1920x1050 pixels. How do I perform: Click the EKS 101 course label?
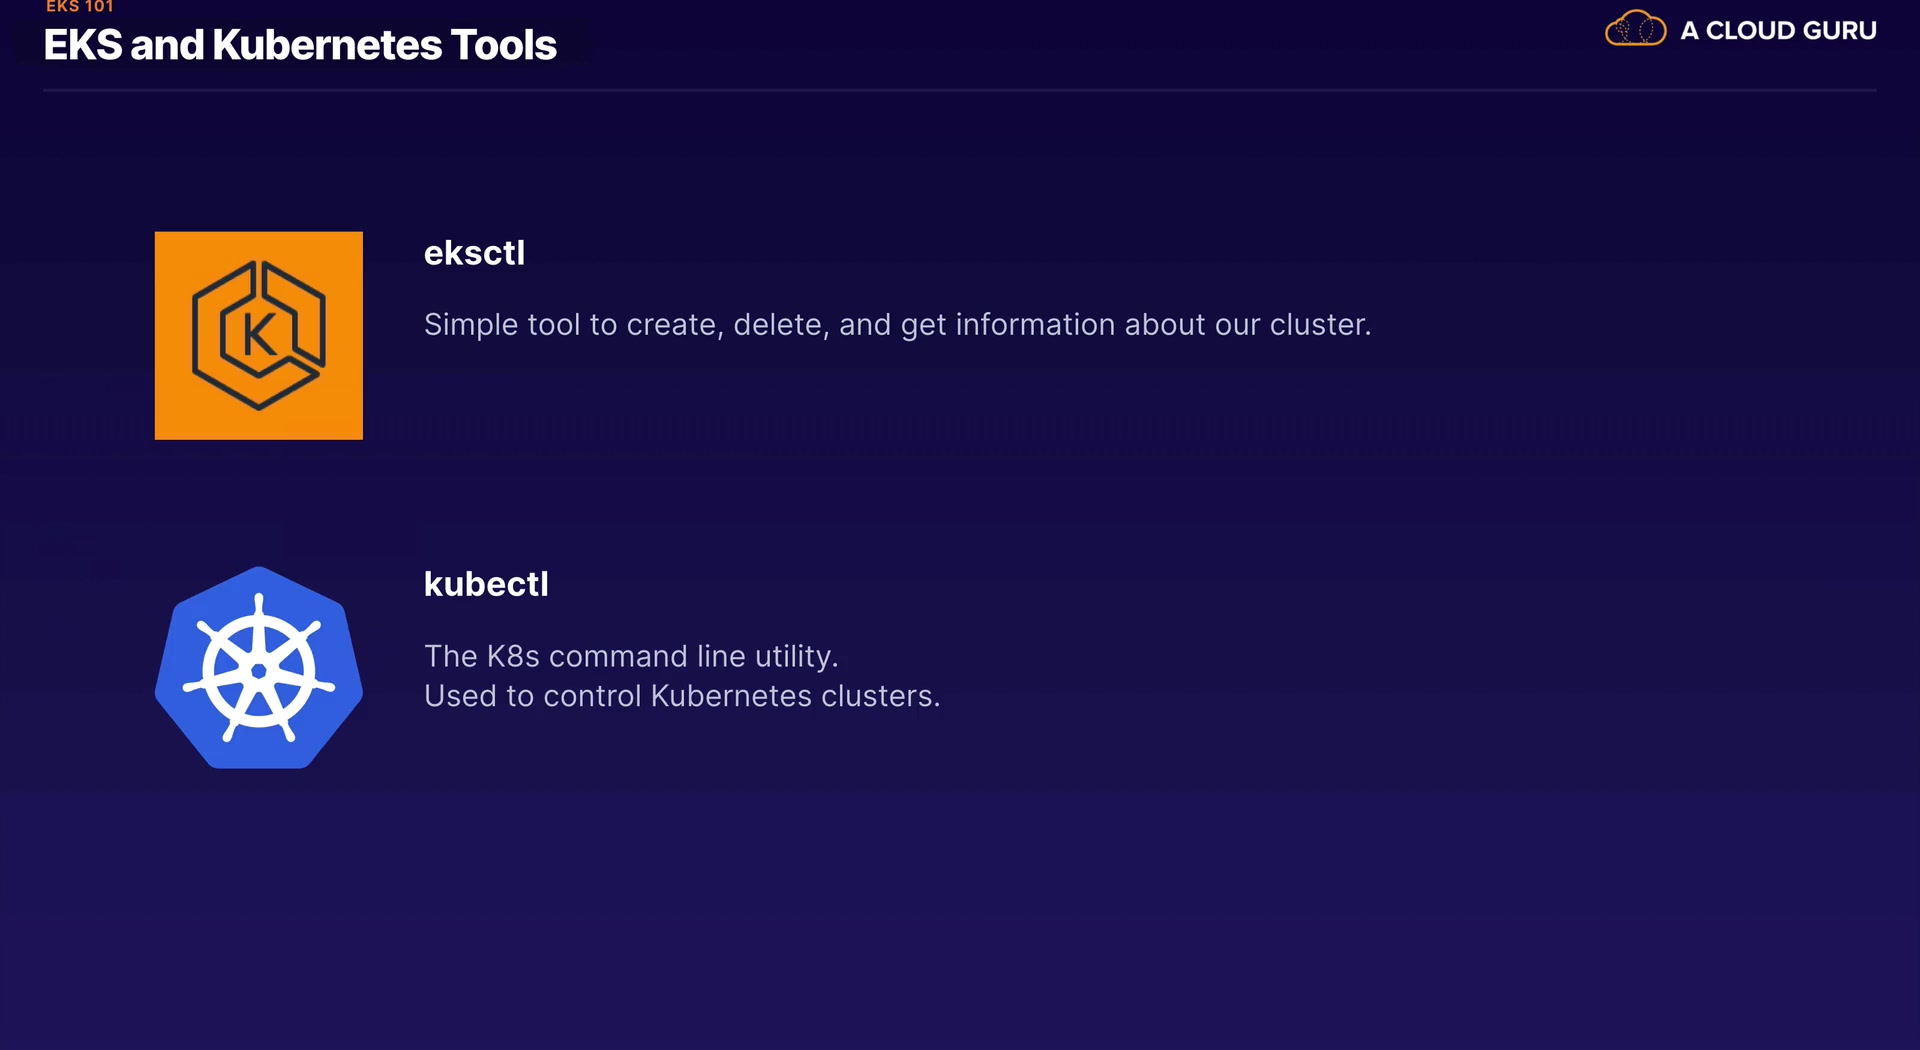[x=80, y=7]
